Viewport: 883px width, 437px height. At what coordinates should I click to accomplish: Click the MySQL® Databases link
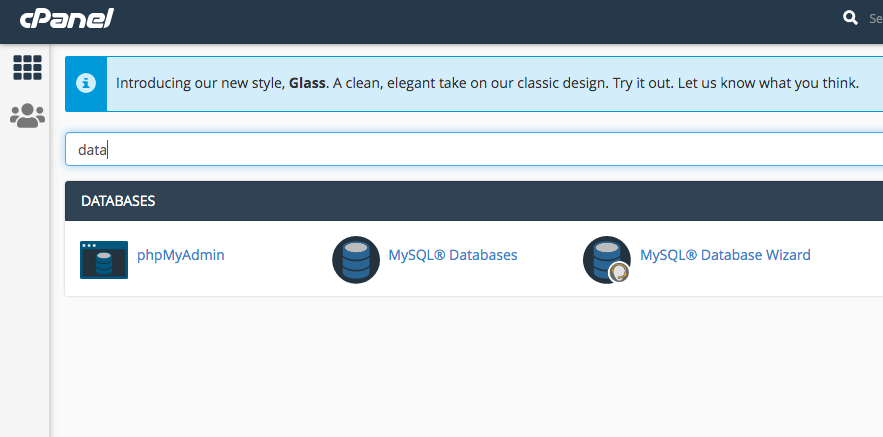(453, 255)
